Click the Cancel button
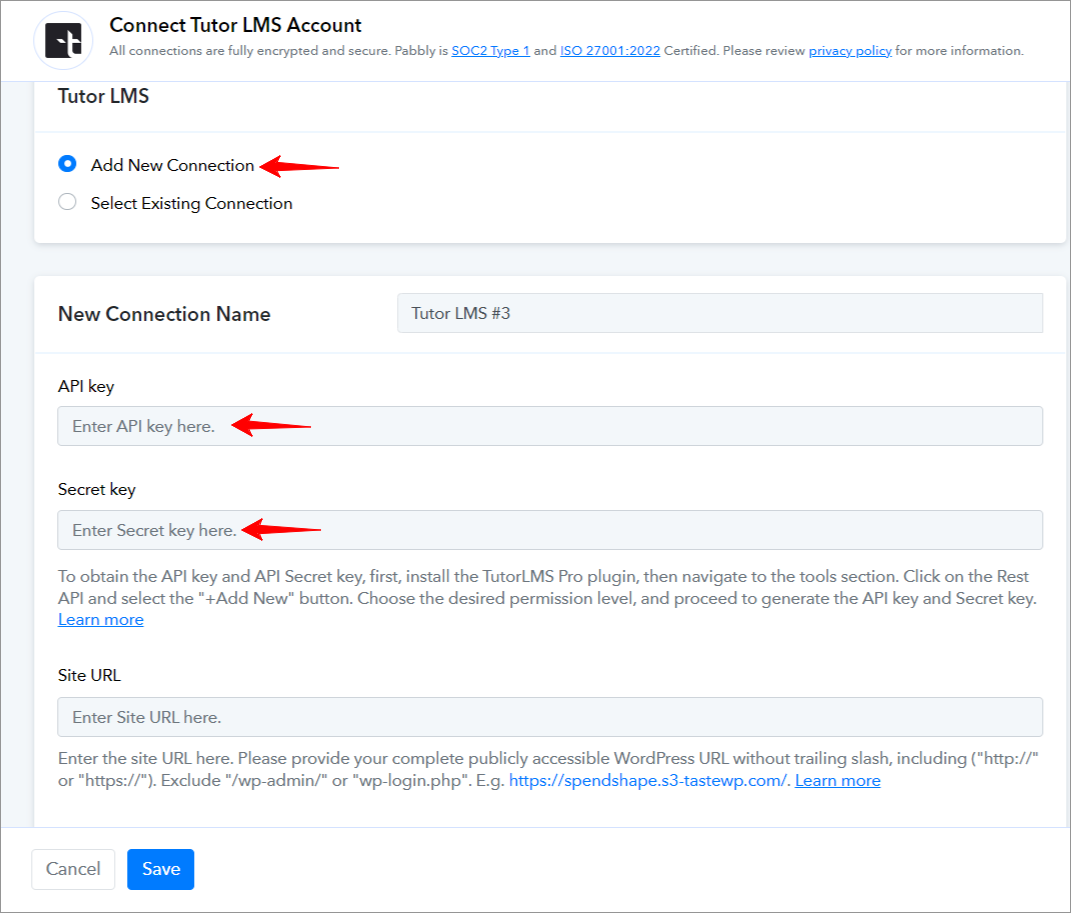The width and height of the screenshot is (1071, 913). (73, 869)
